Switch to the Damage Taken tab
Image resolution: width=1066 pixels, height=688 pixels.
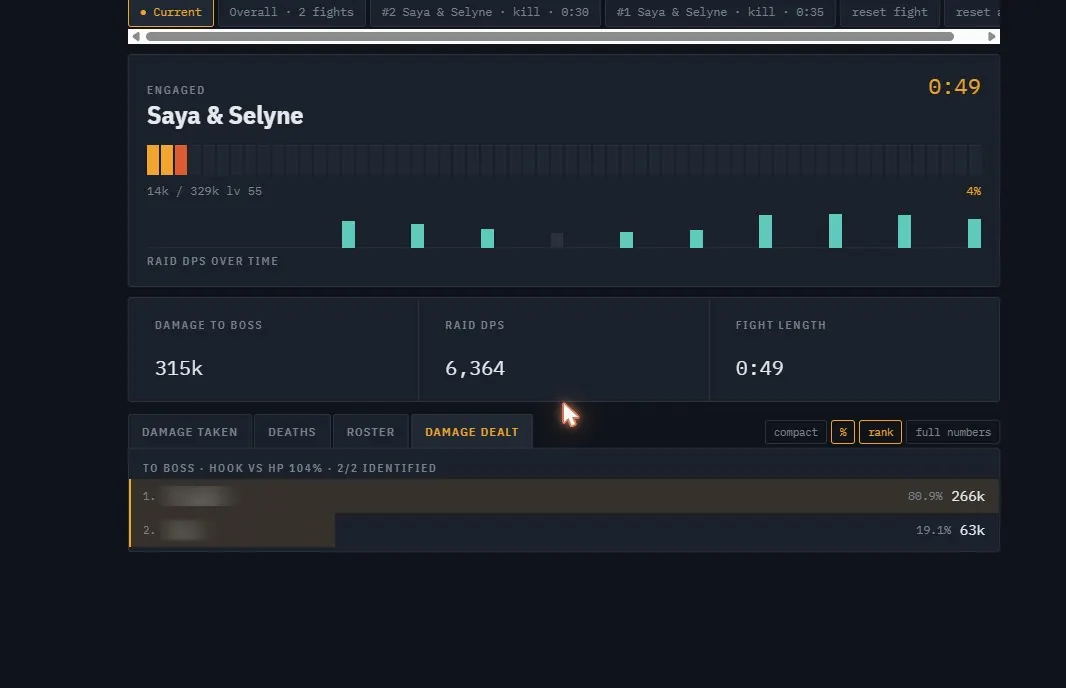(x=190, y=432)
